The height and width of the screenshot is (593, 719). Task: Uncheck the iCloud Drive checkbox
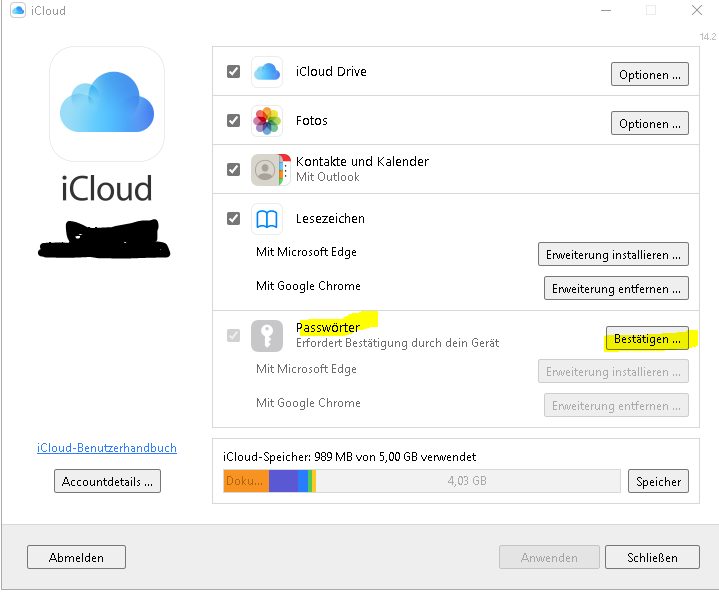point(233,72)
